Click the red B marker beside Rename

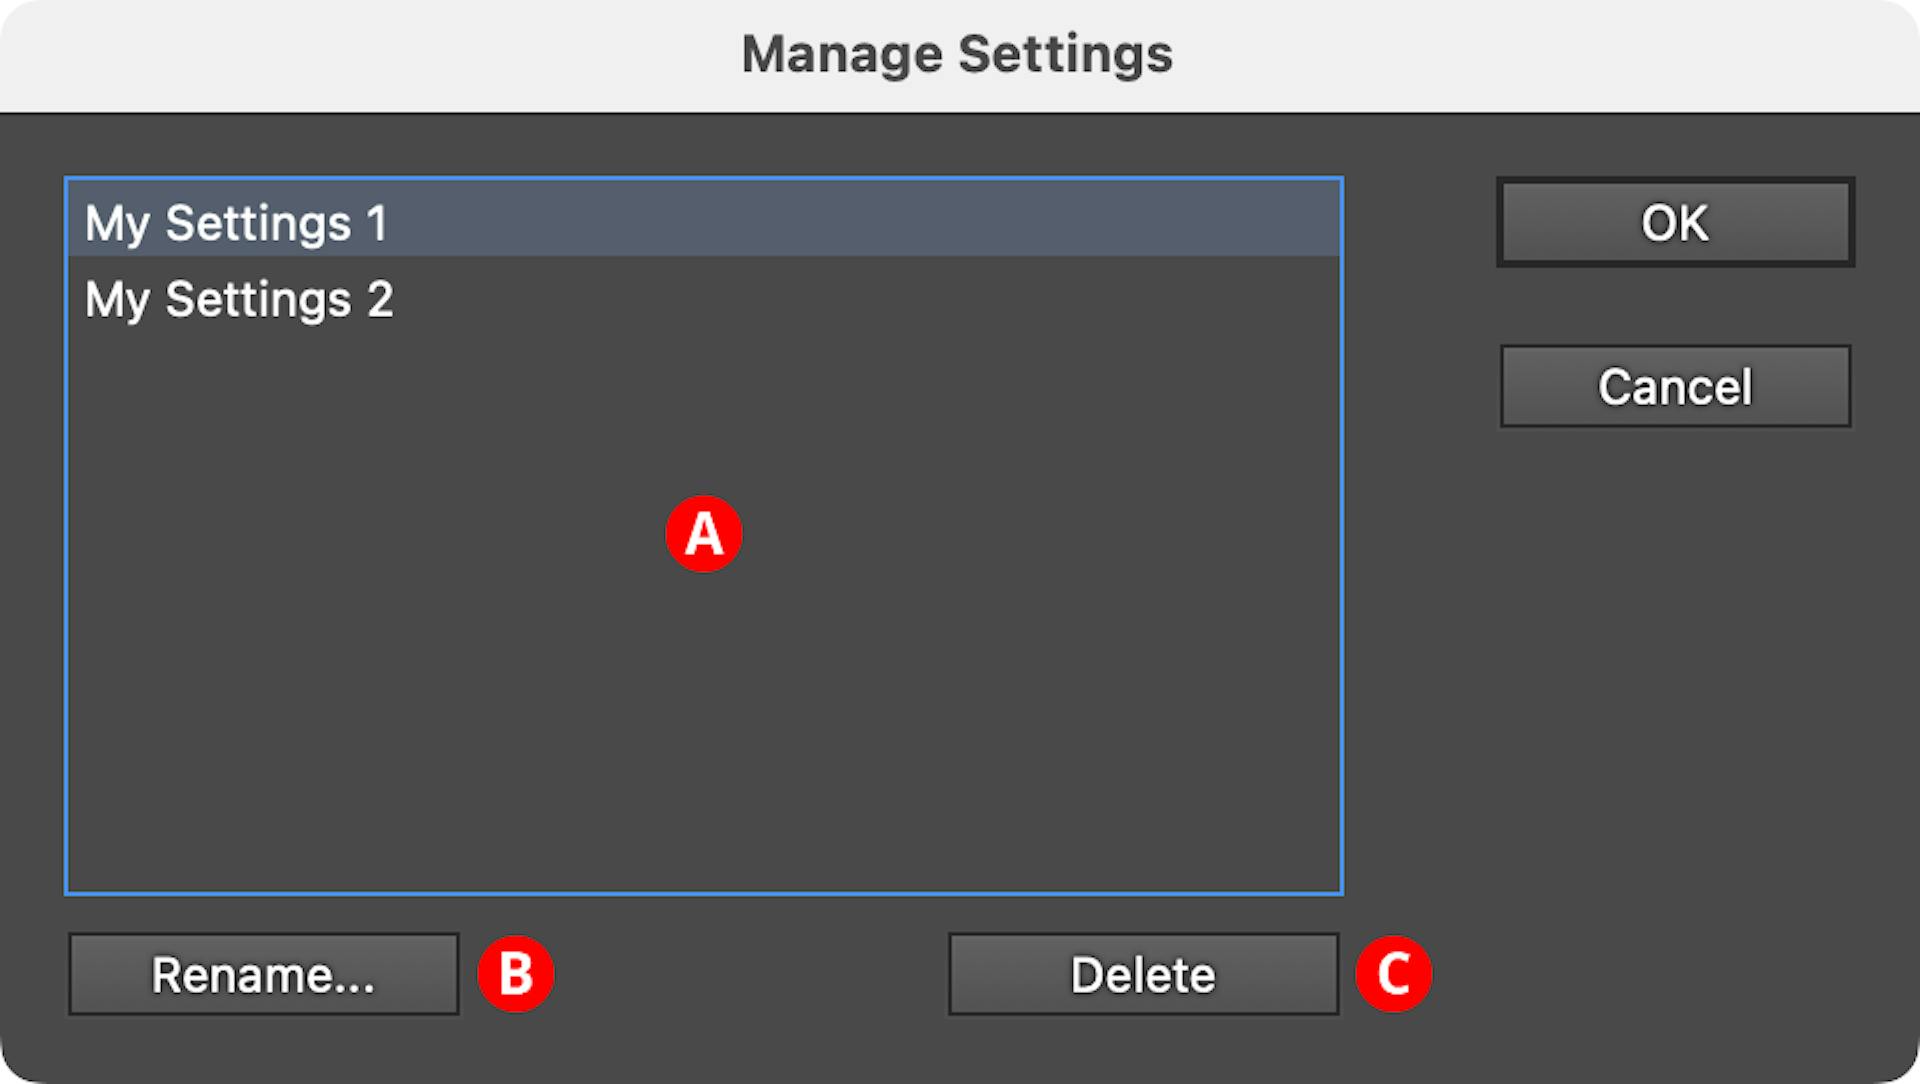point(516,974)
